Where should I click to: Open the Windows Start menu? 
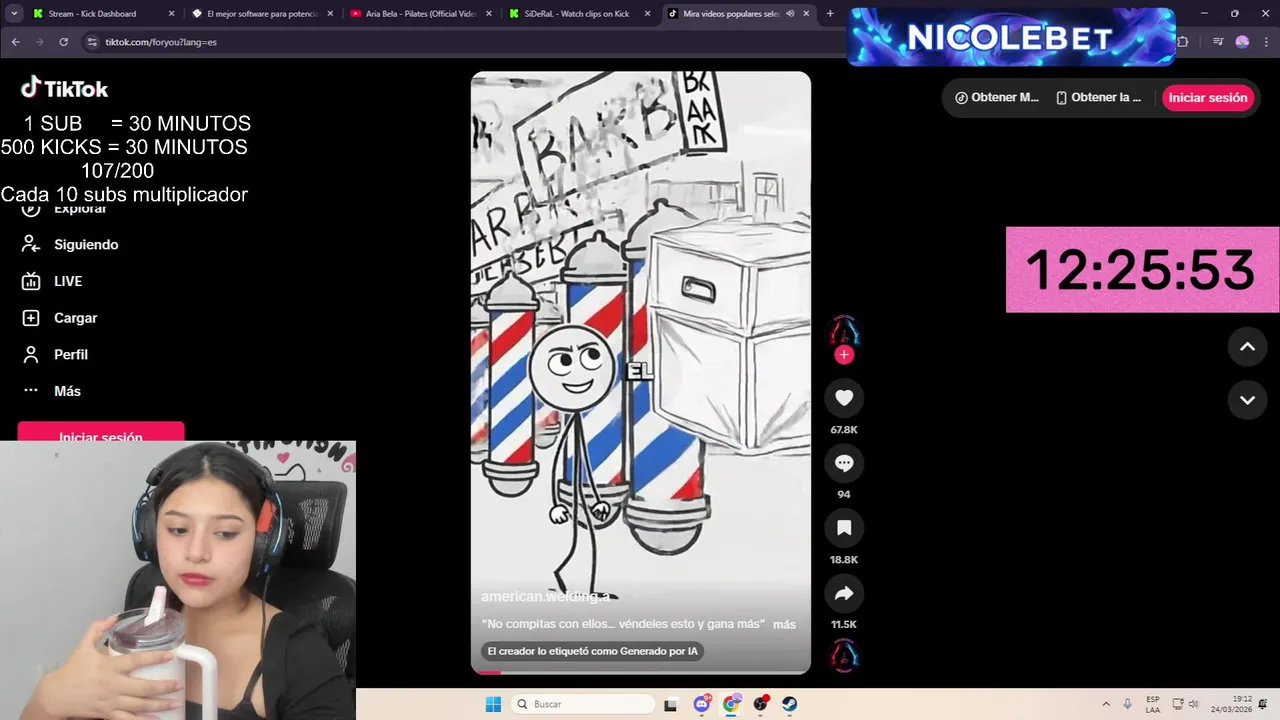click(493, 704)
